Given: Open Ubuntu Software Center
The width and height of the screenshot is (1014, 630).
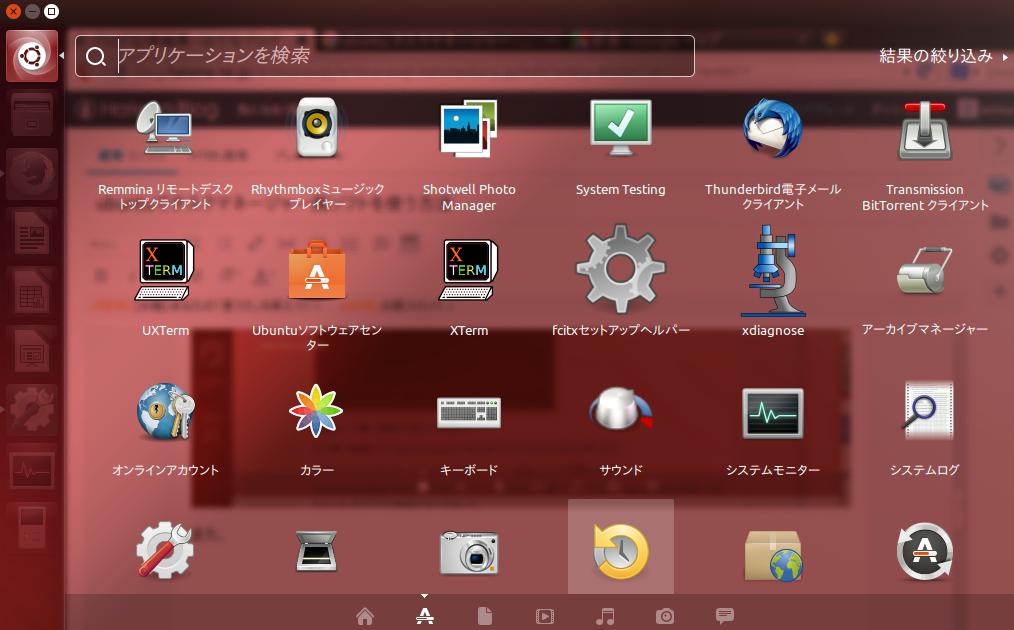Looking at the screenshot, I should coord(317,270).
